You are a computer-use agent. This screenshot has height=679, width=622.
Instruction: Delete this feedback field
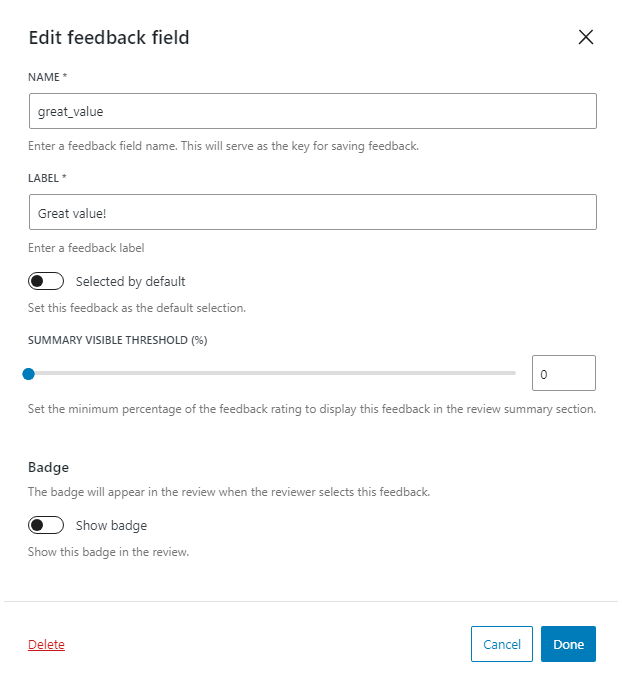point(46,645)
